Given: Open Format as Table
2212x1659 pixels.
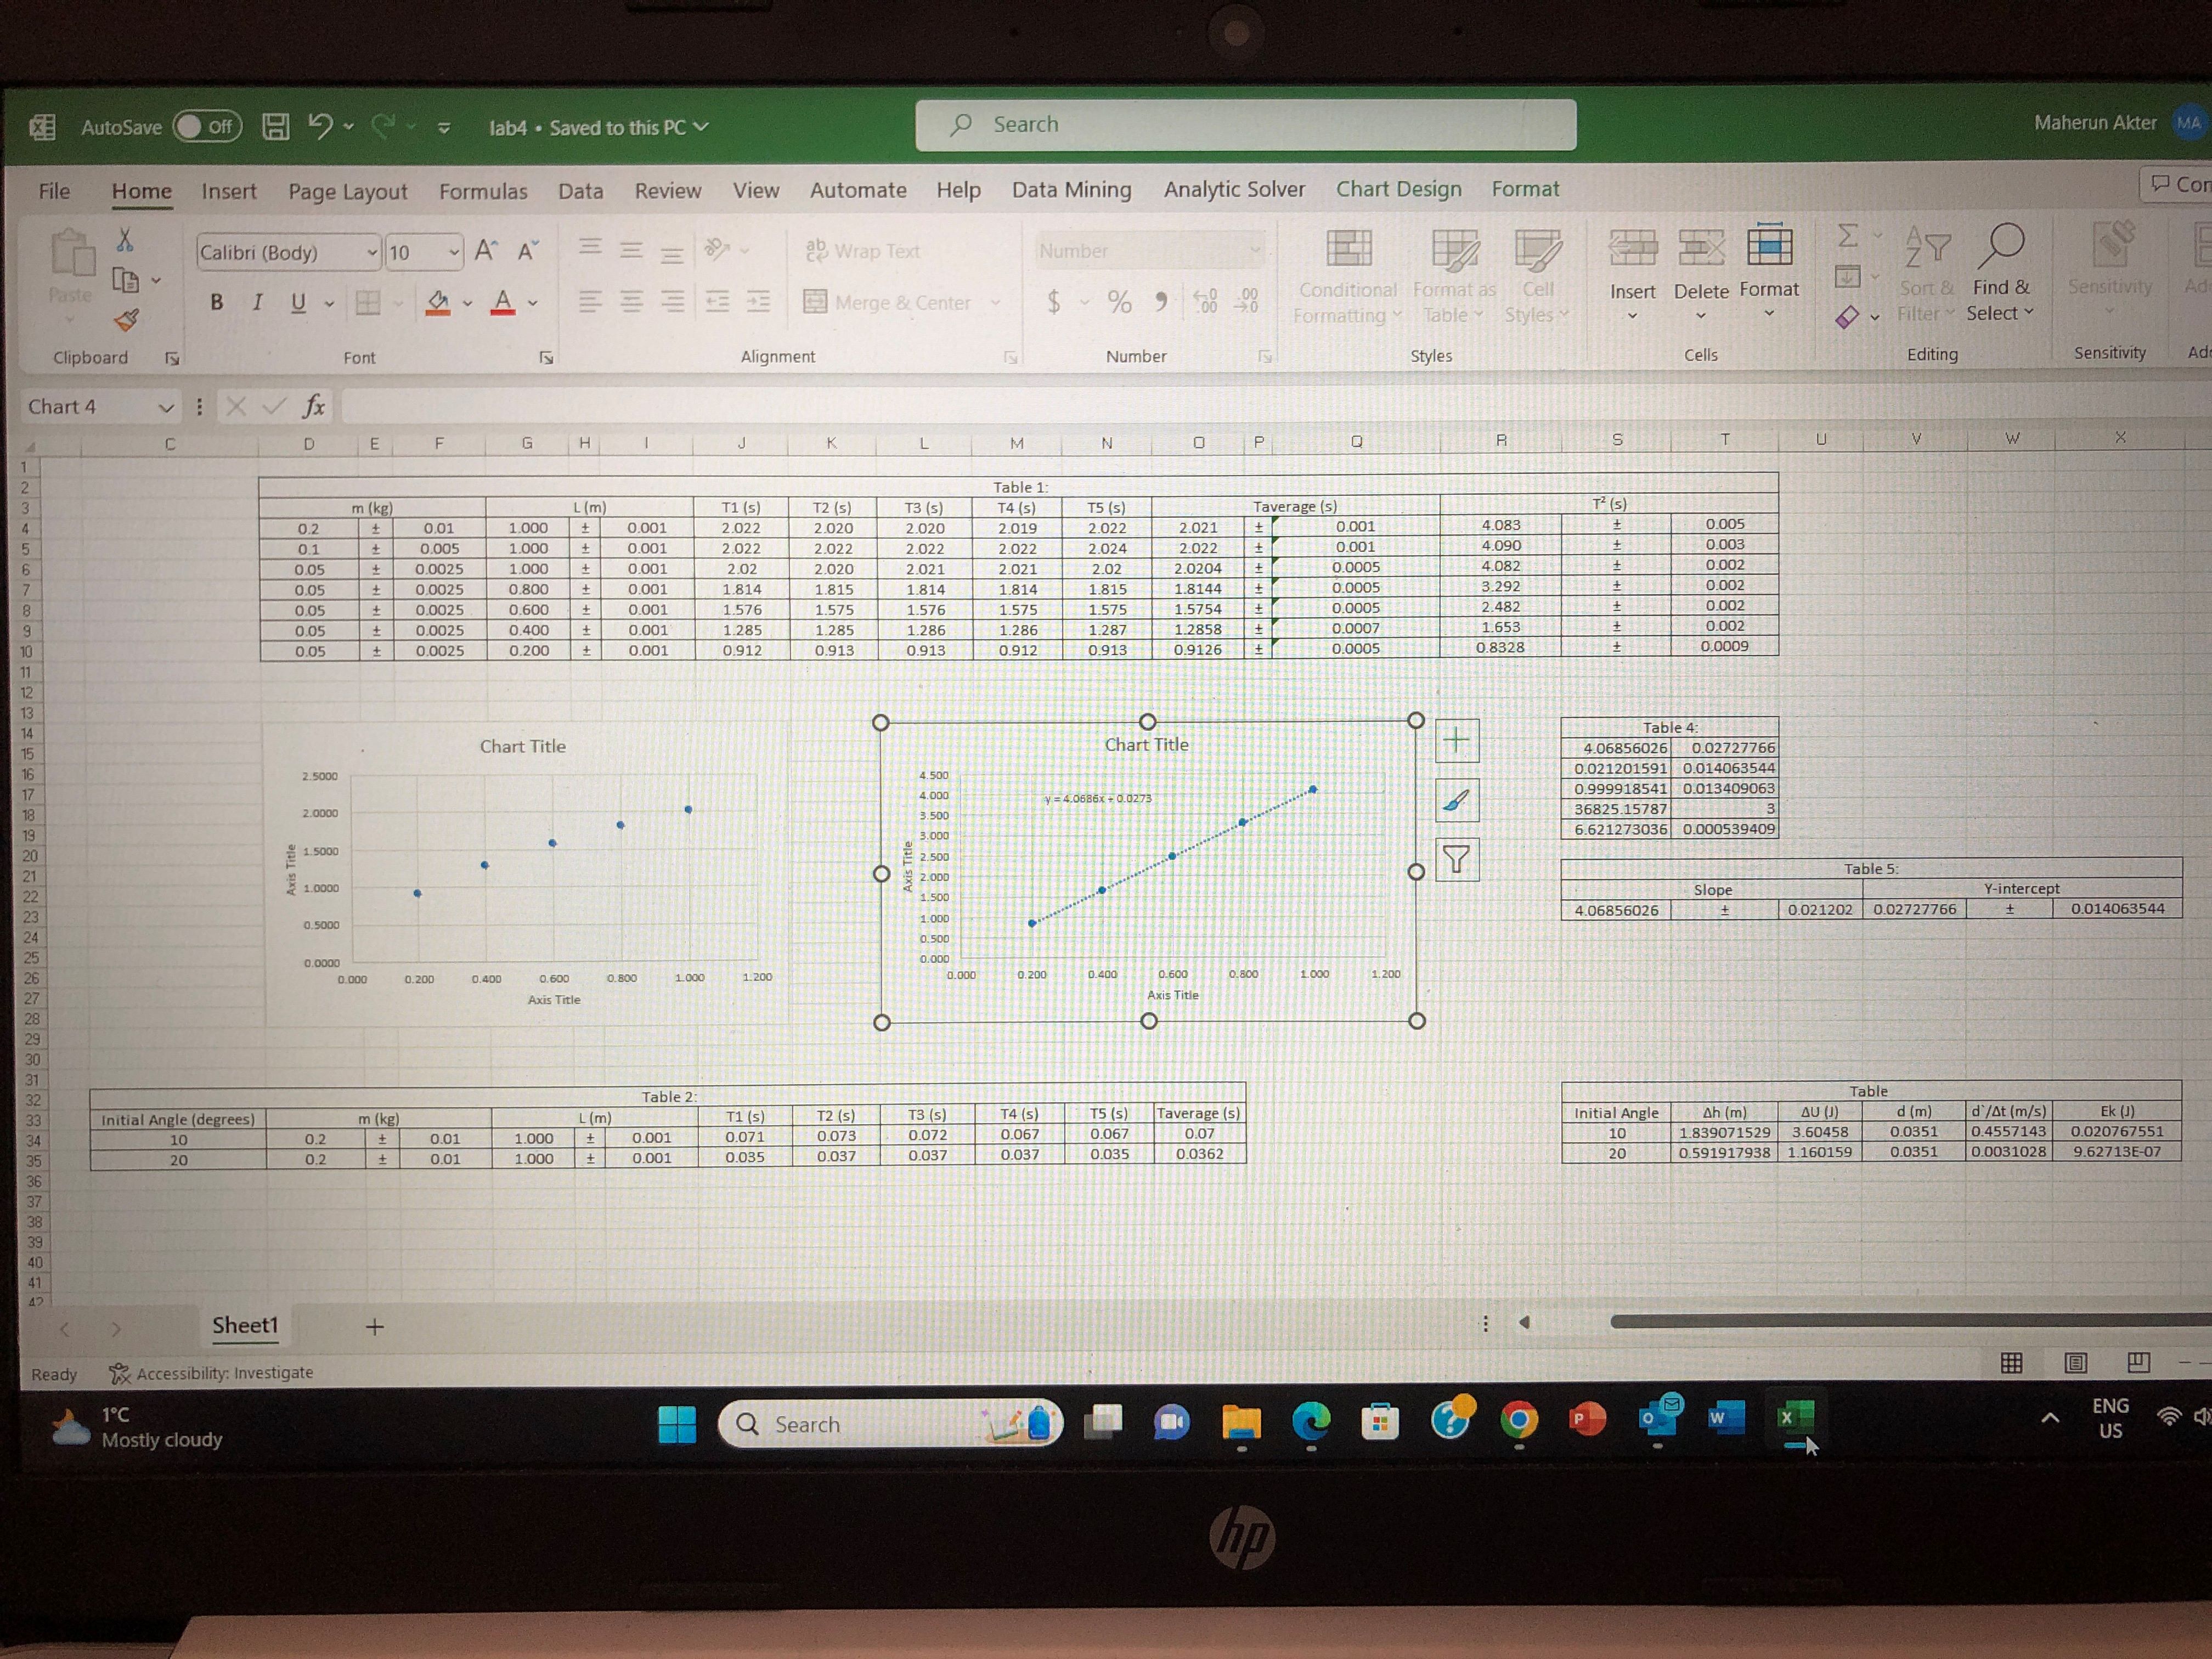Looking at the screenshot, I should 1454,277.
